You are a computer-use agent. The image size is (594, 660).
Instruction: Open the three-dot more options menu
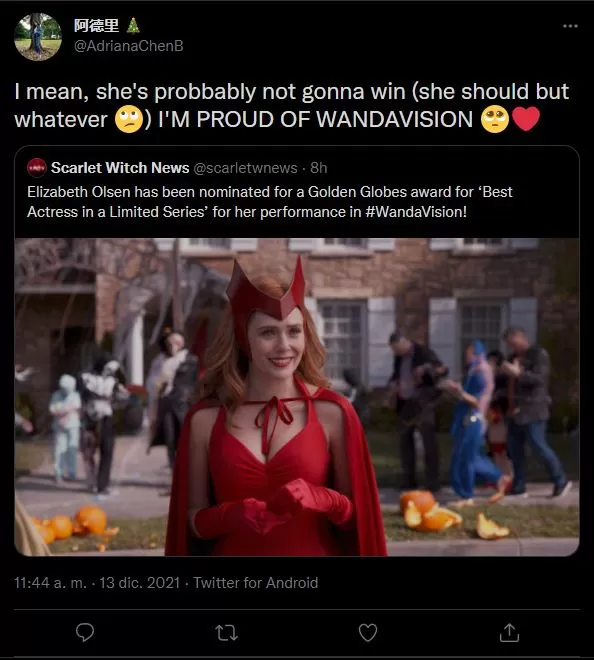click(570, 26)
